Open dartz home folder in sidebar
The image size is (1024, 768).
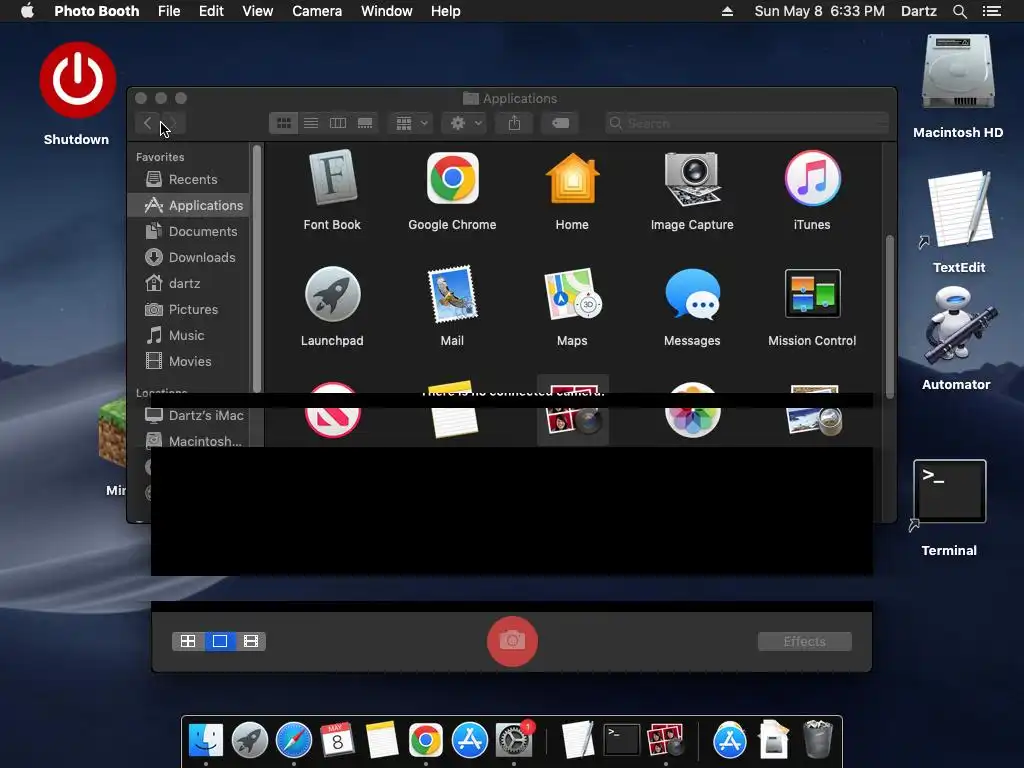(x=188, y=283)
